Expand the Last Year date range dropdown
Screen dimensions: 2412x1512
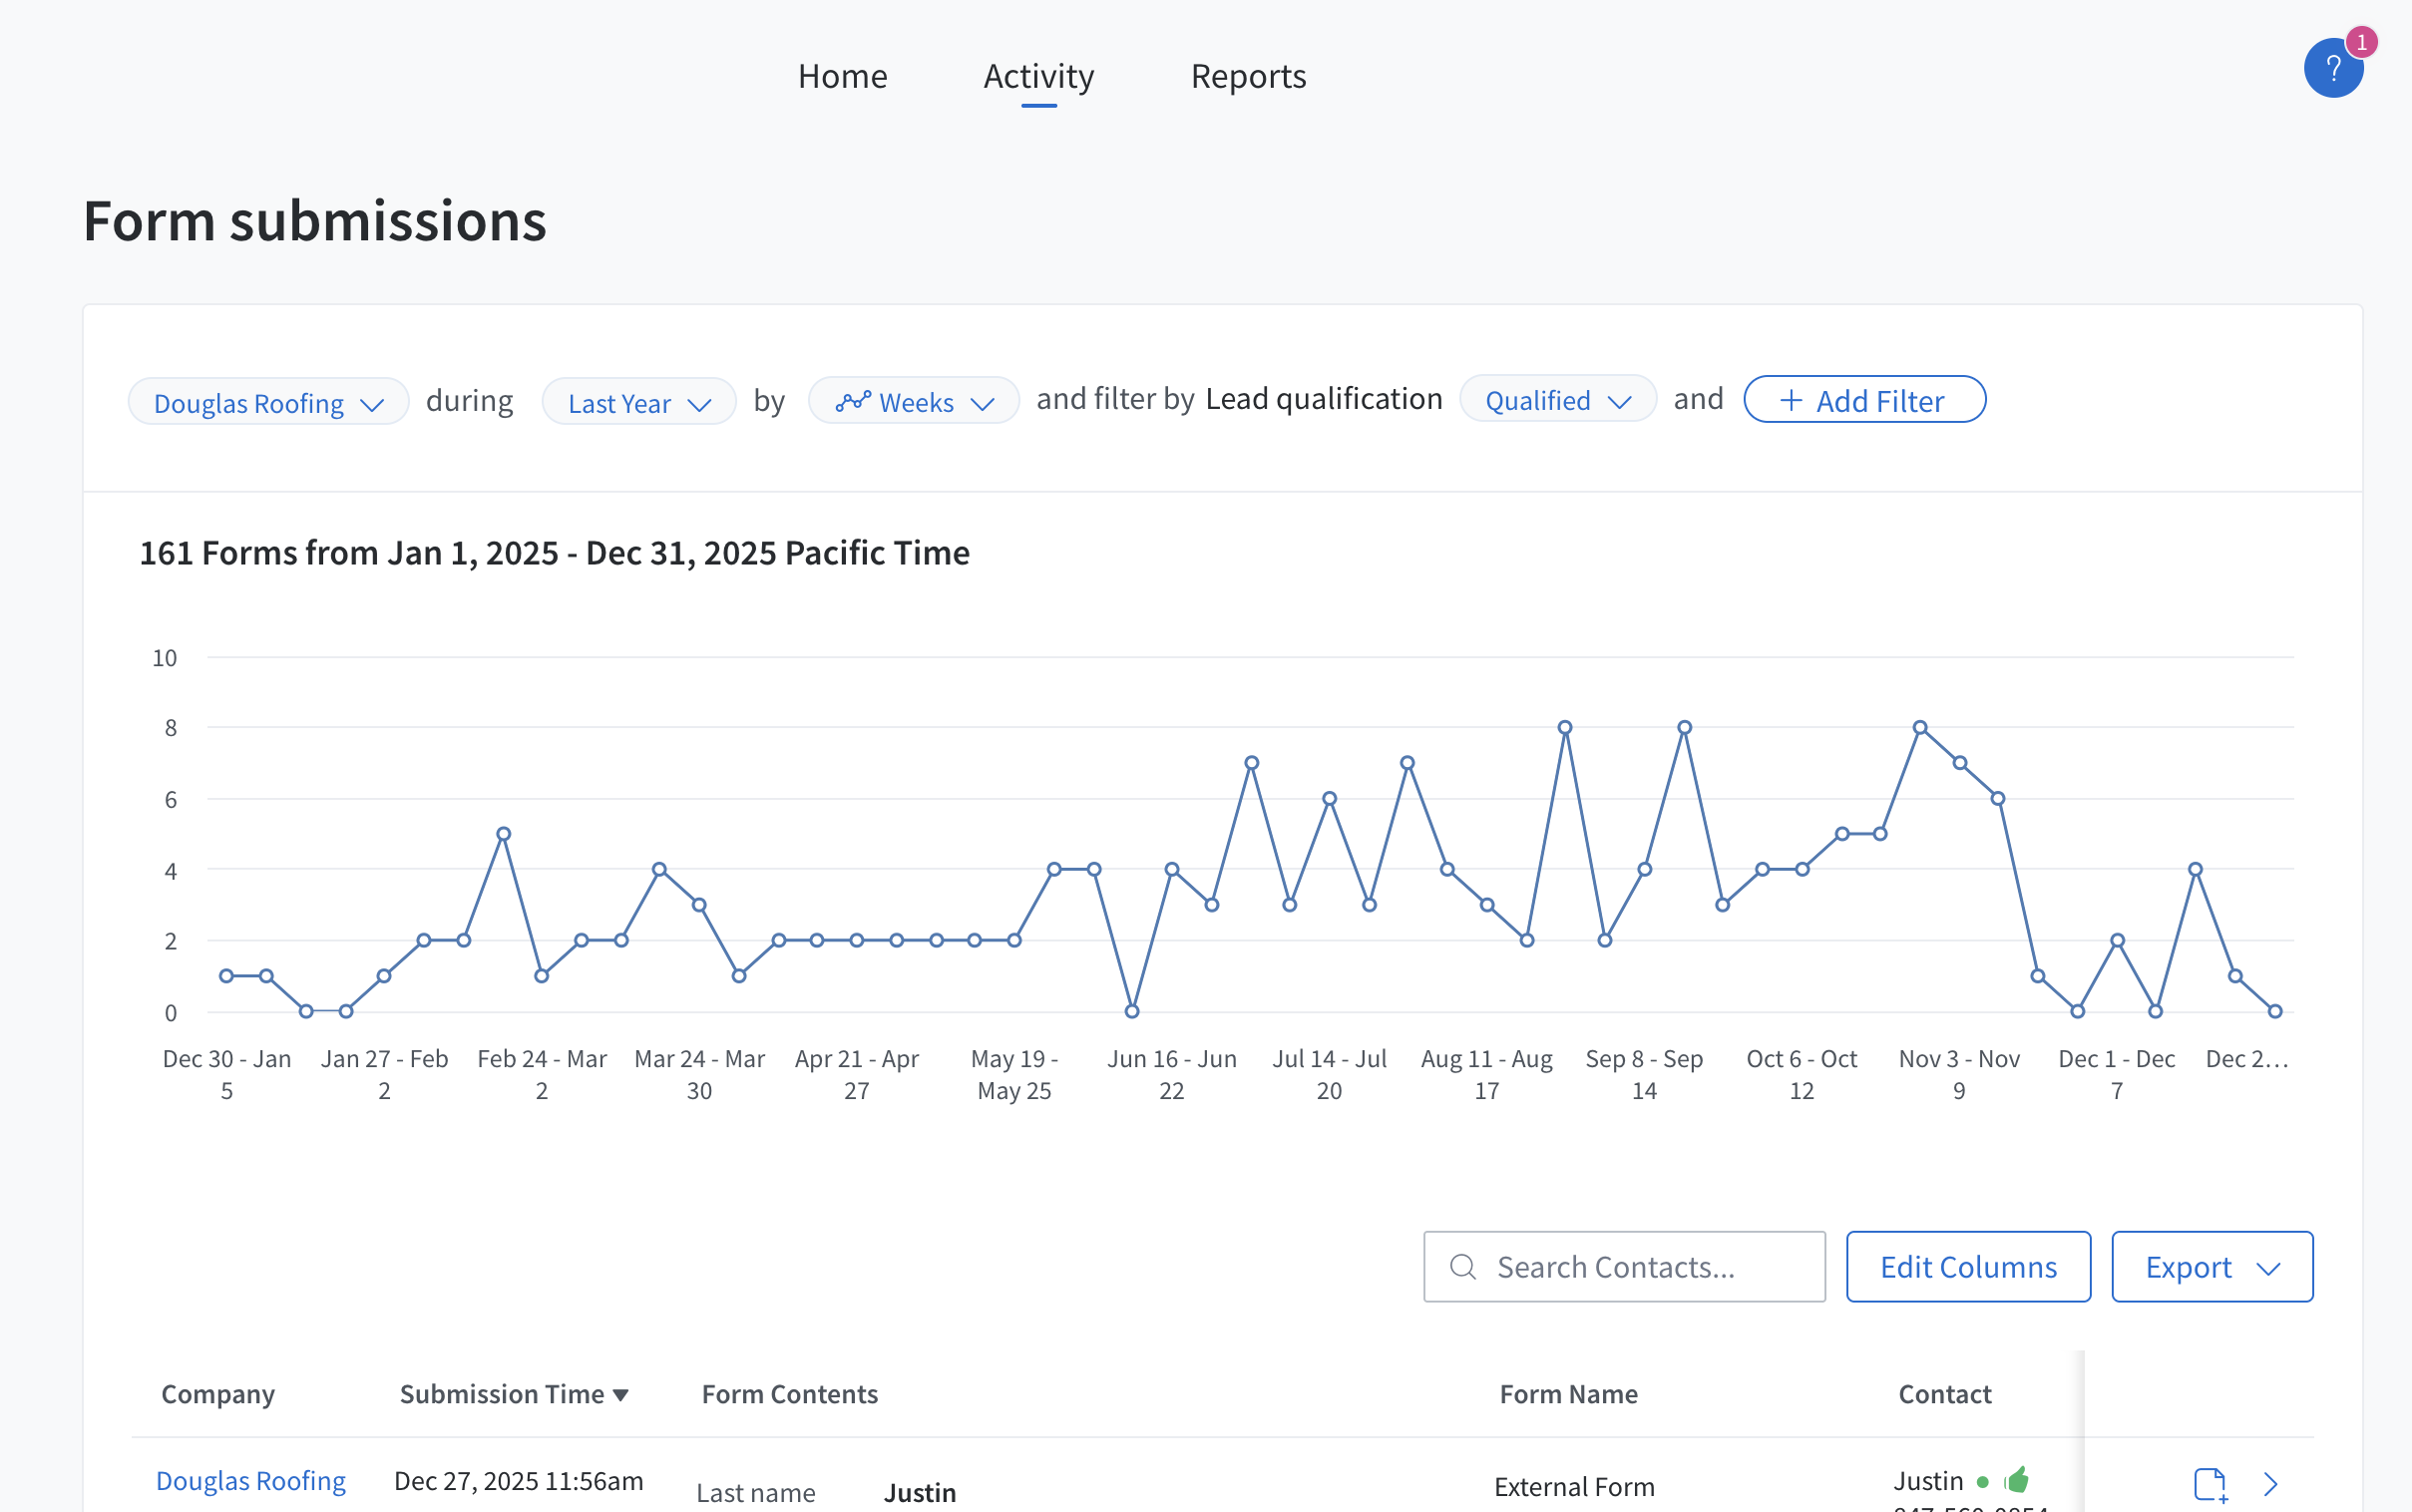point(638,402)
